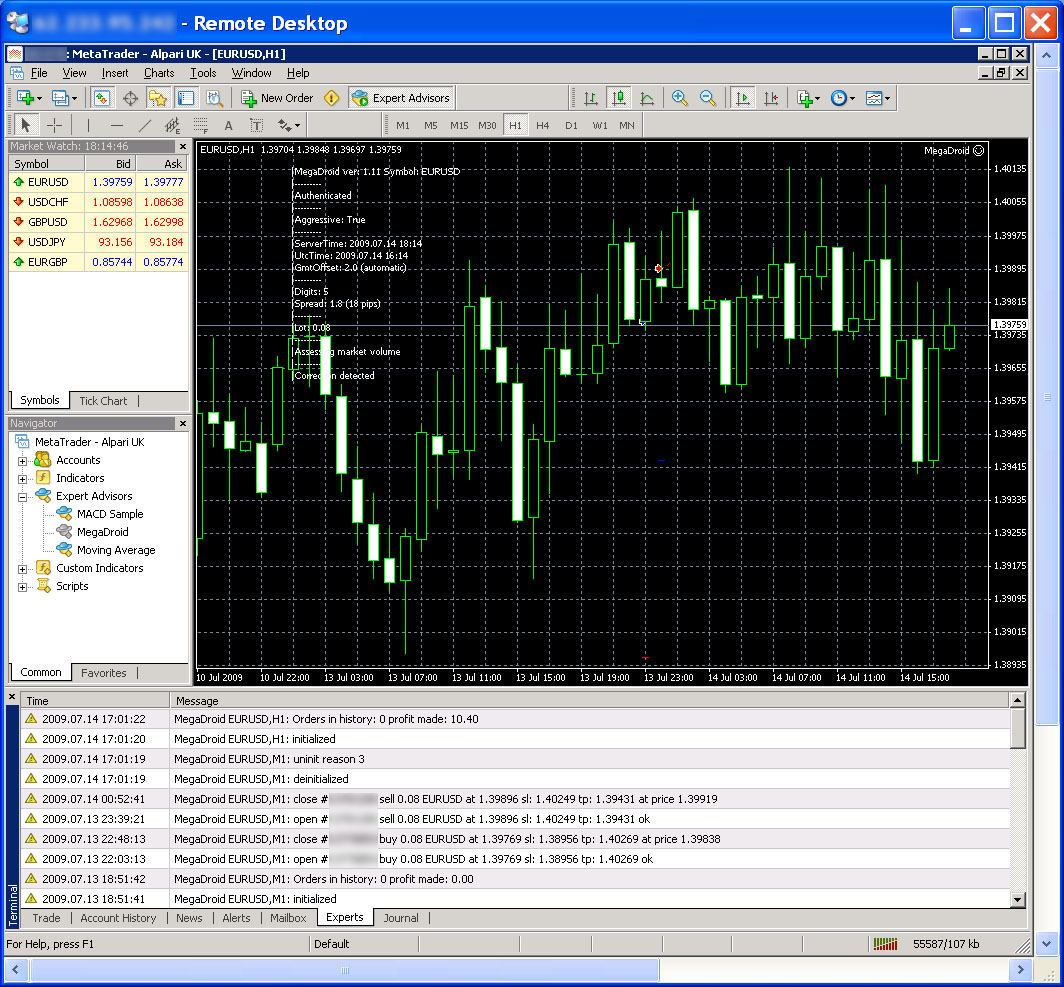Set timeframe to MN

click(627, 125)
